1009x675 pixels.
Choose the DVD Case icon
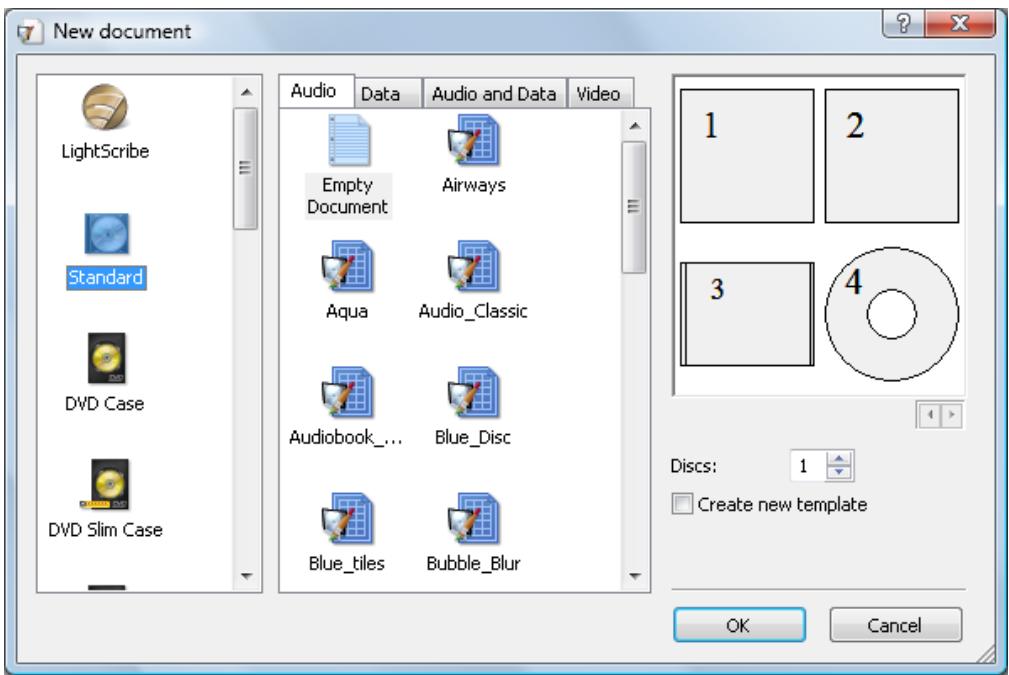[x=106, y=358]
